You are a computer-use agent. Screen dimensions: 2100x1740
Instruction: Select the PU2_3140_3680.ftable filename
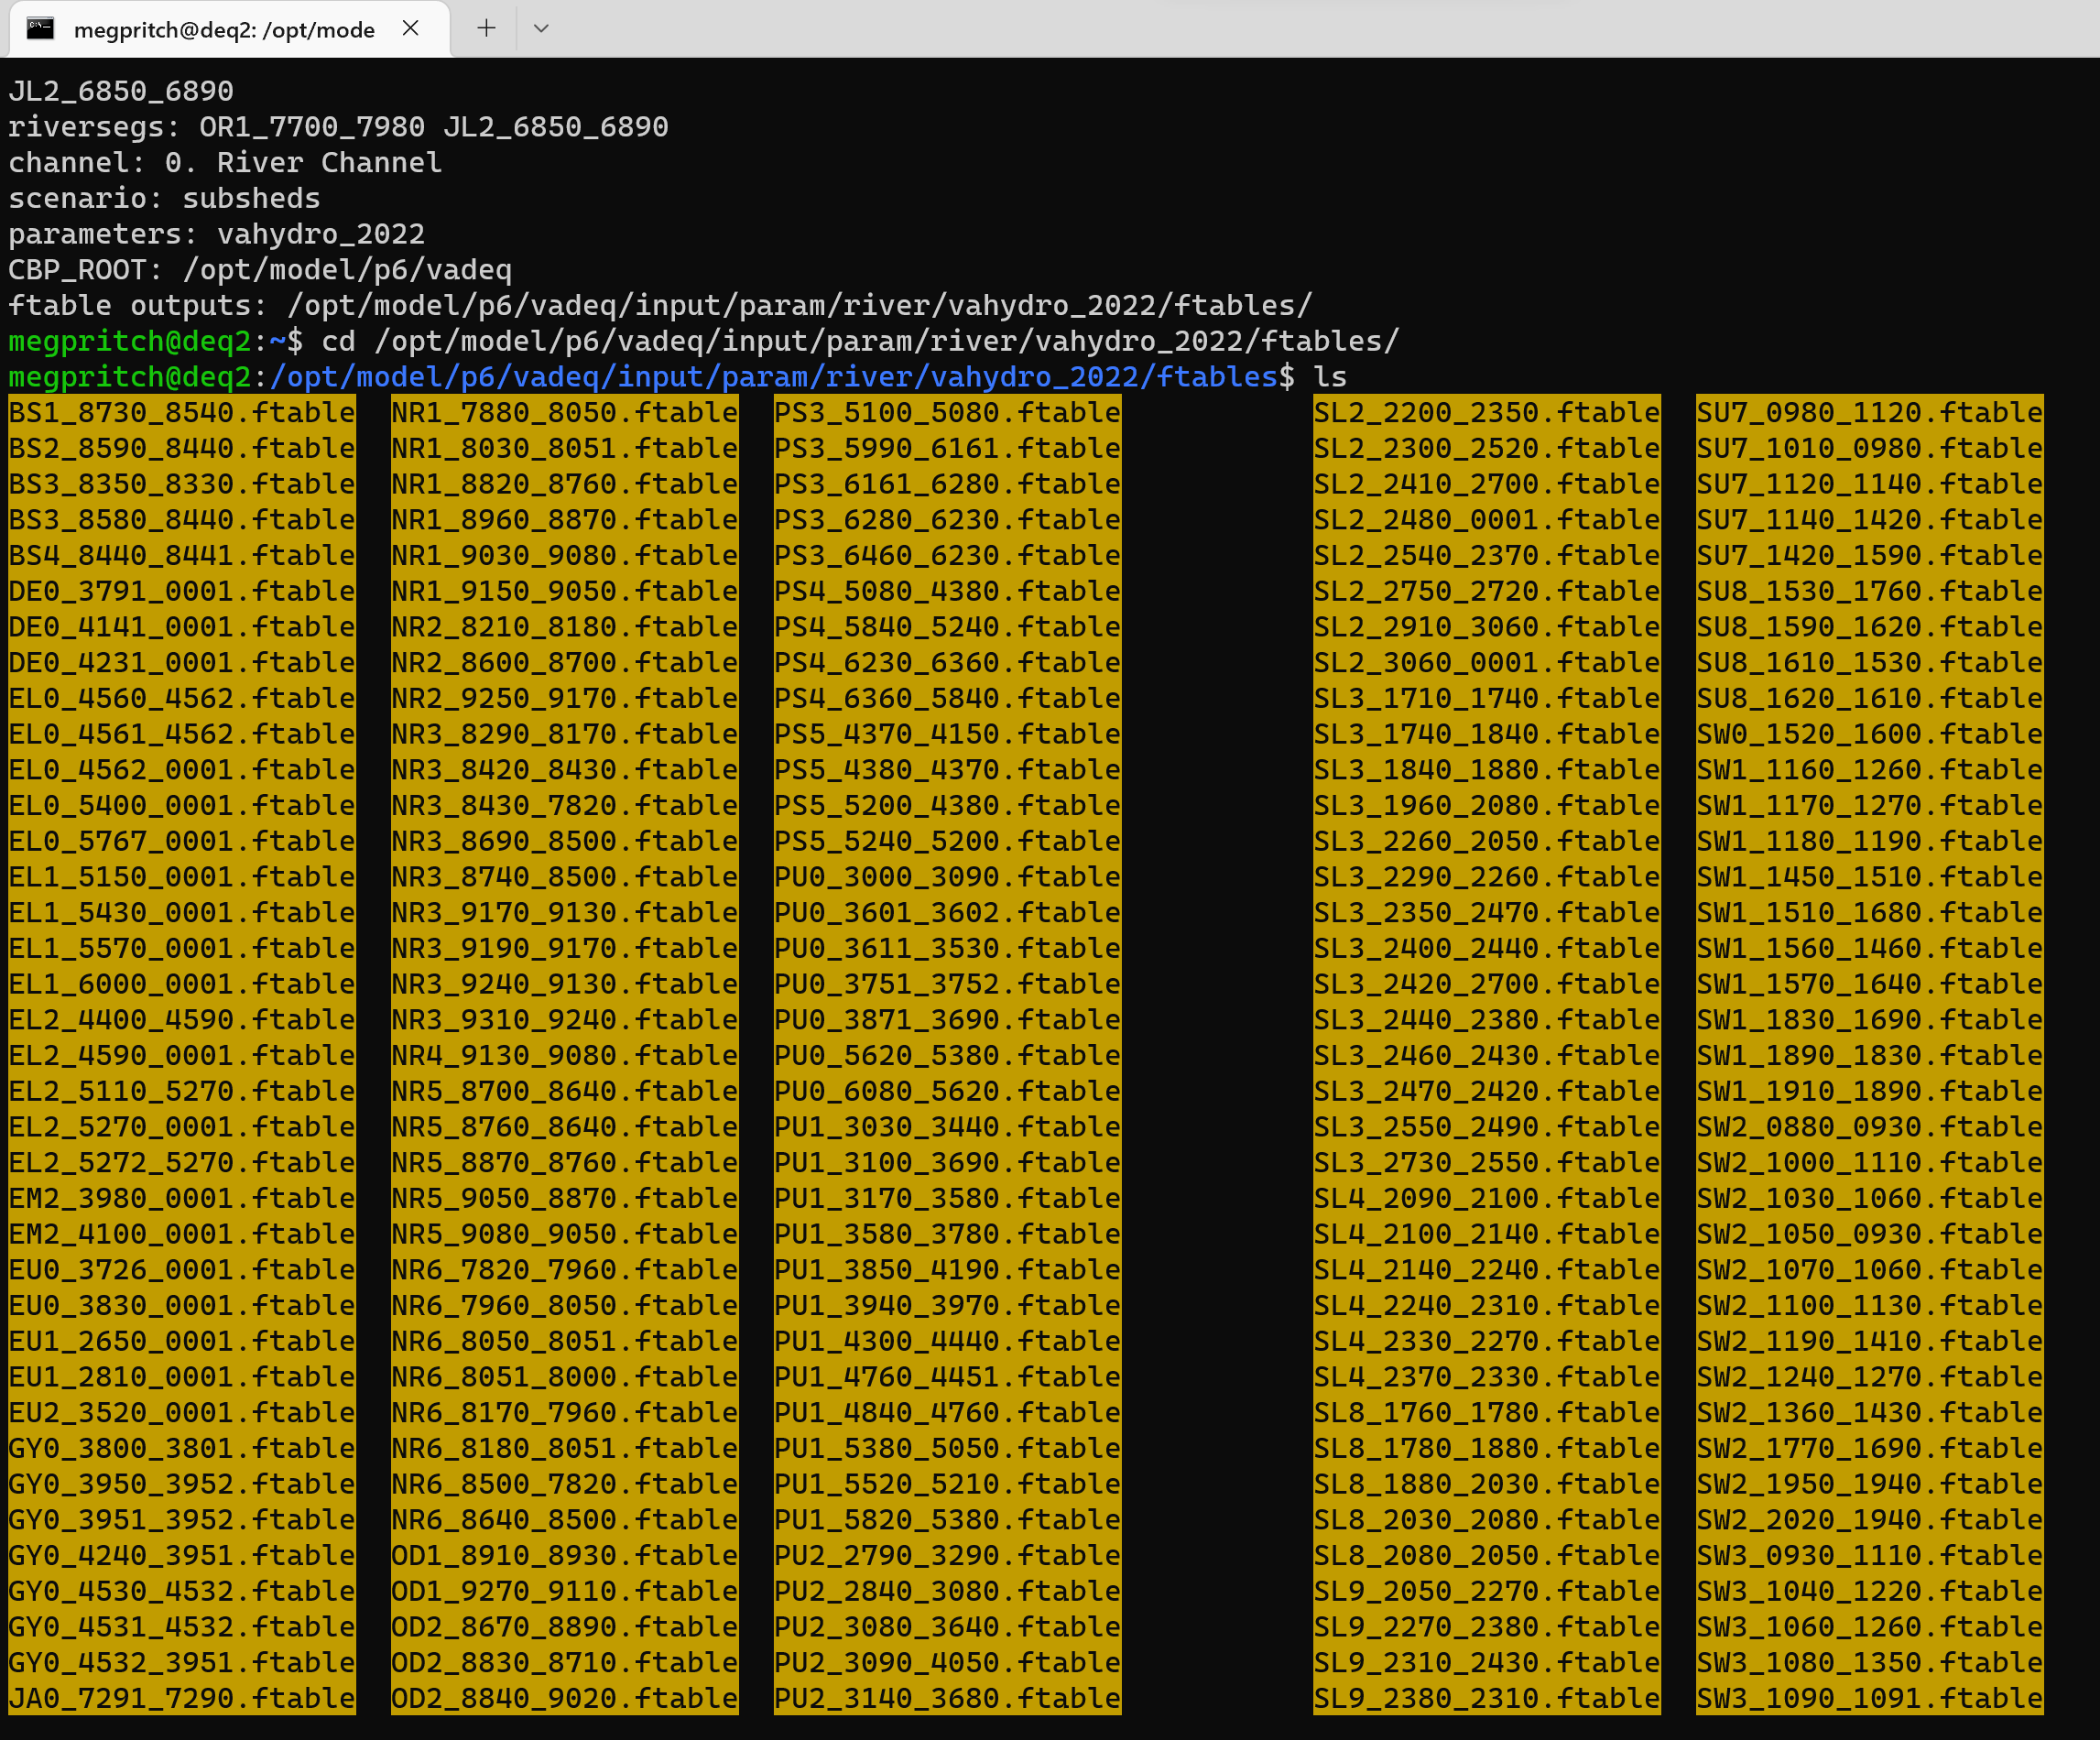[x=946, y=1698]
